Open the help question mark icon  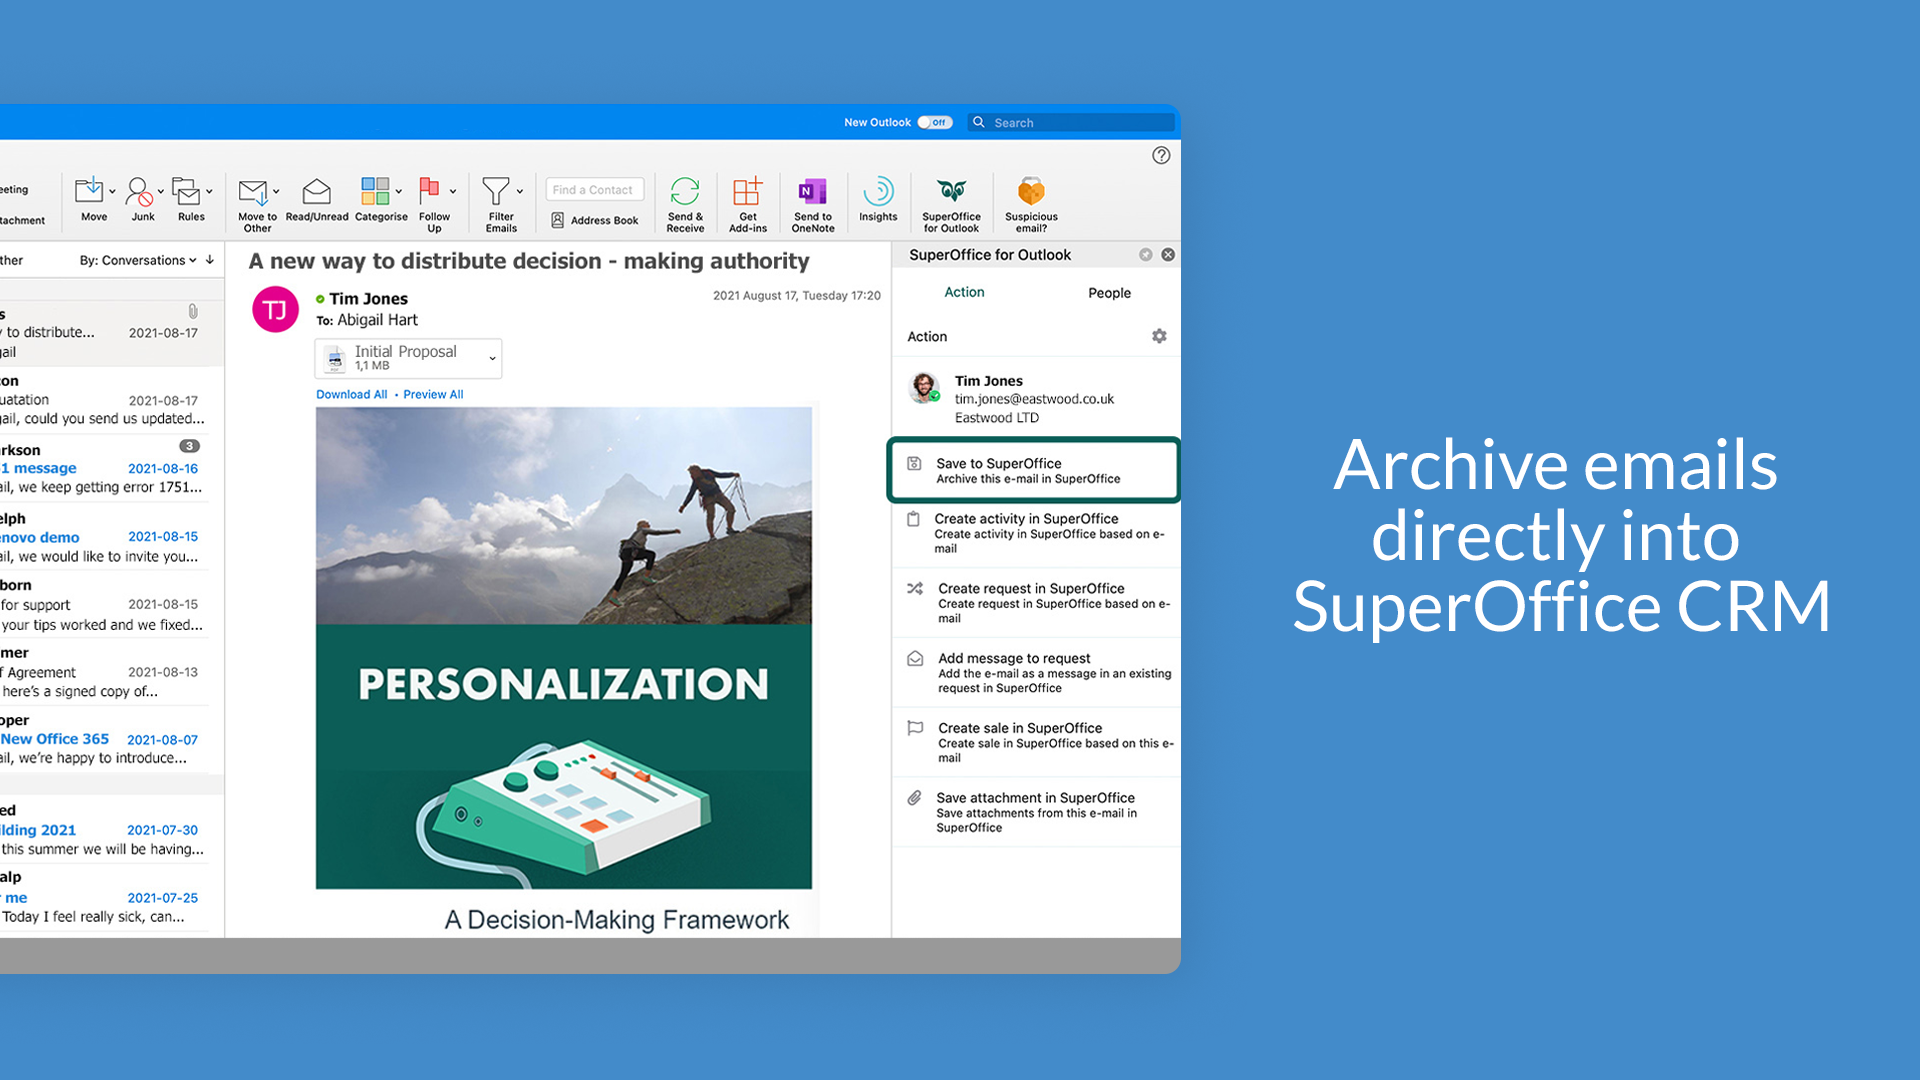(1161, 155)
